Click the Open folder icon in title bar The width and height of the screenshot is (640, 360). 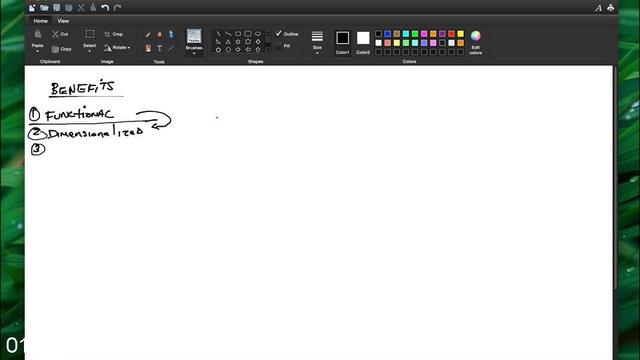(x=44, y=8)
